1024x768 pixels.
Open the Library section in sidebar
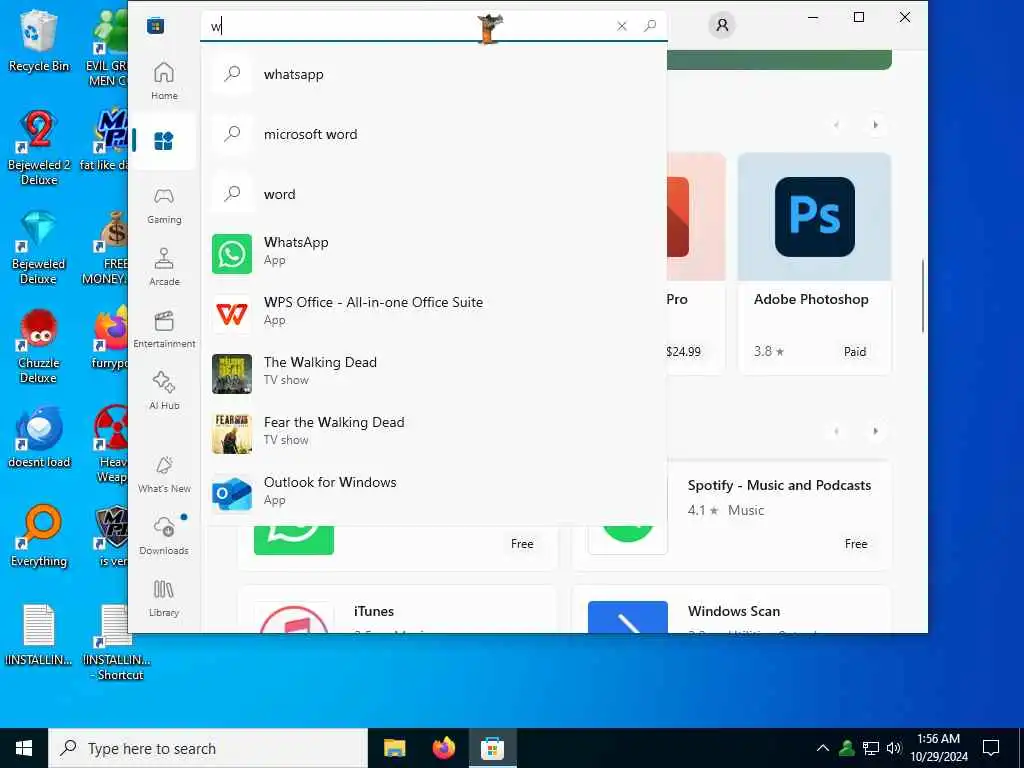164,598
